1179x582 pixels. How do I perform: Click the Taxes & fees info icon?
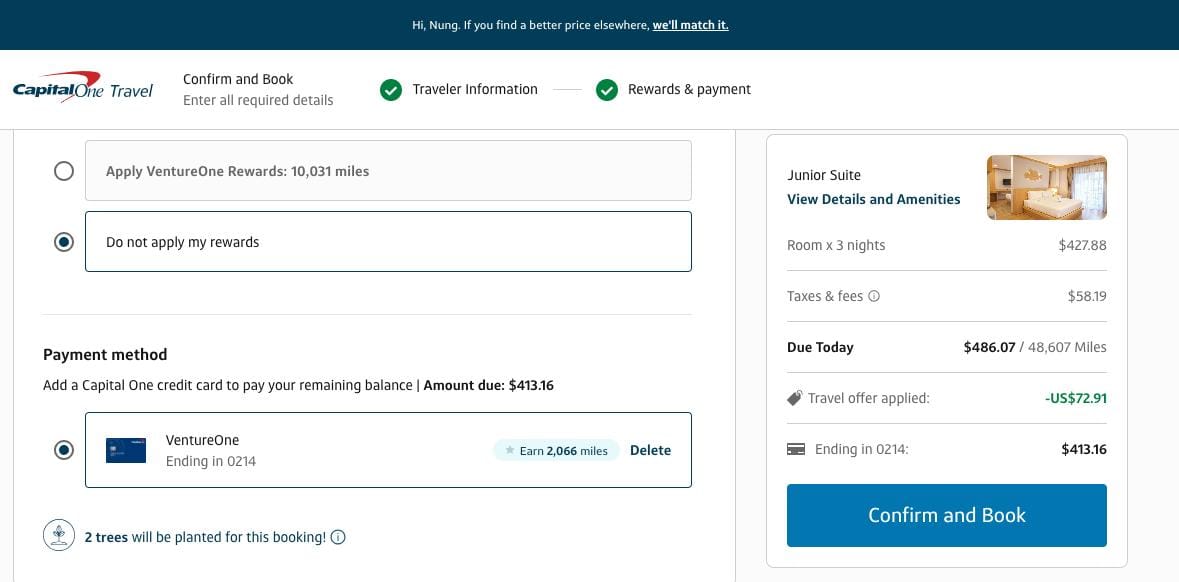pos(874,296)
